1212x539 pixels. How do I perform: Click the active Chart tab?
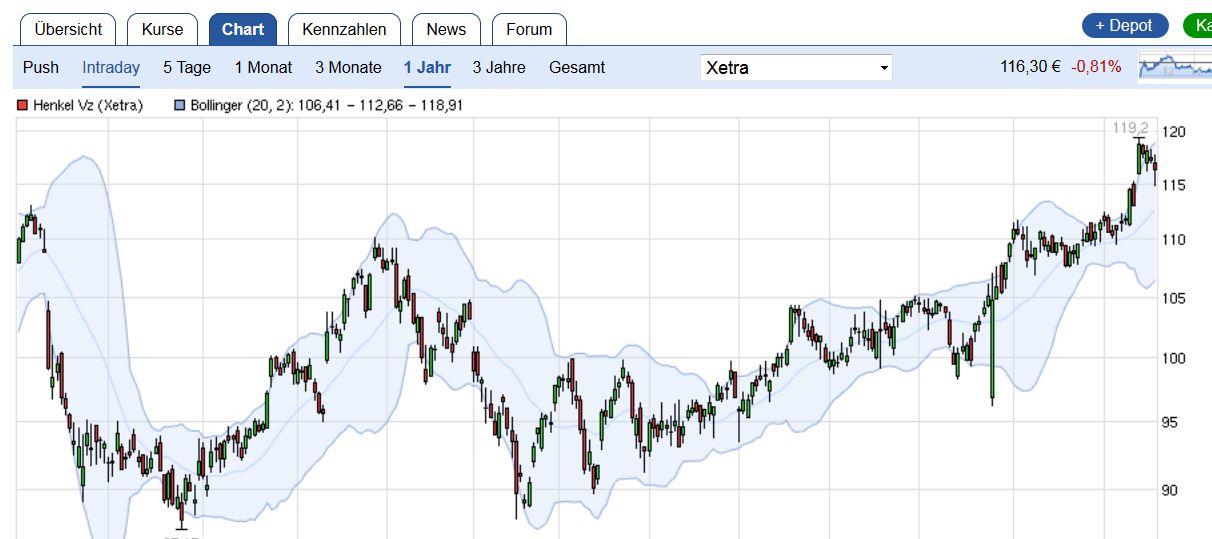coord(243,29)
